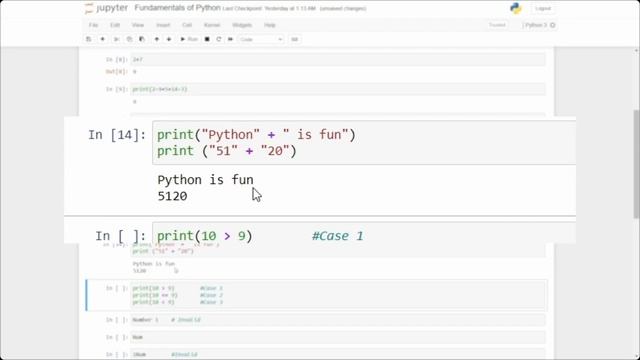Move the selected cell up
This screenshot has width=640, height=360.
(156, 39)
